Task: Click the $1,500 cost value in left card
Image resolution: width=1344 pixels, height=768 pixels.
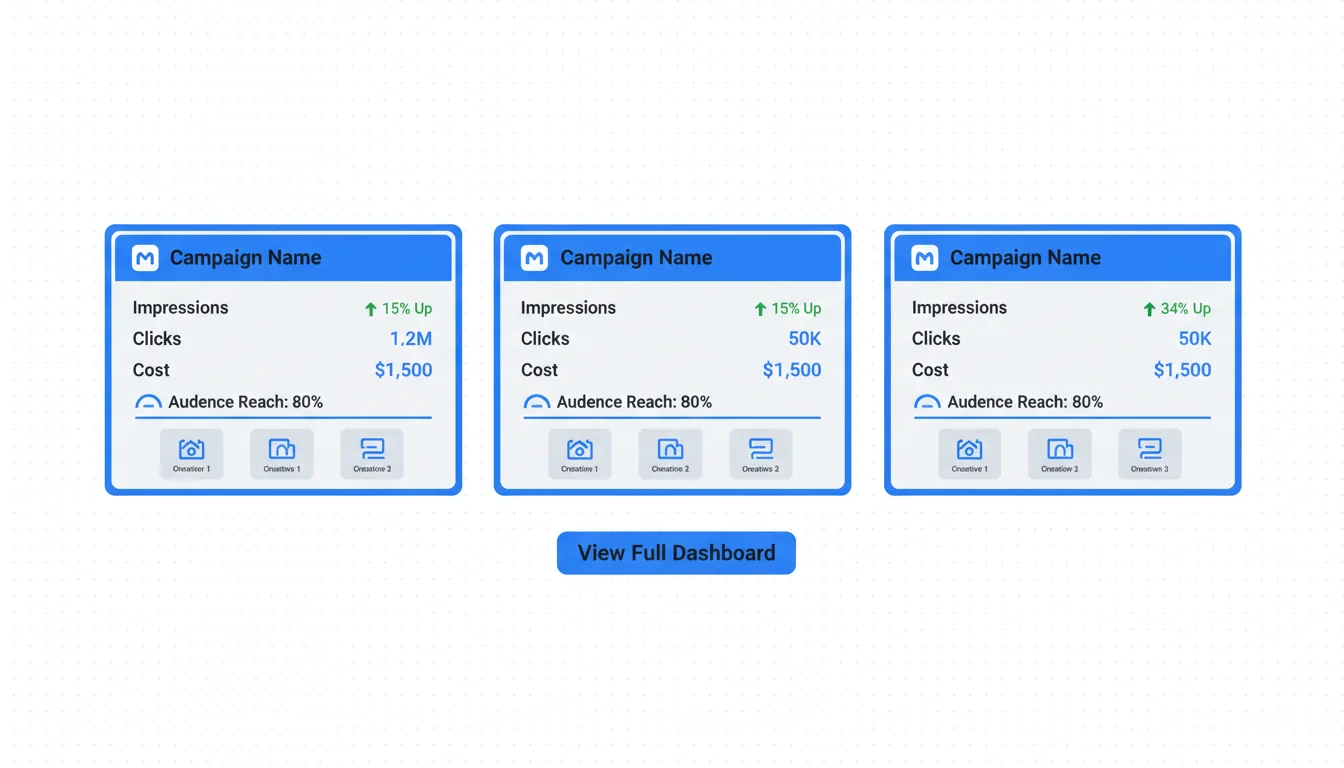Action: [x=403, y=370]
